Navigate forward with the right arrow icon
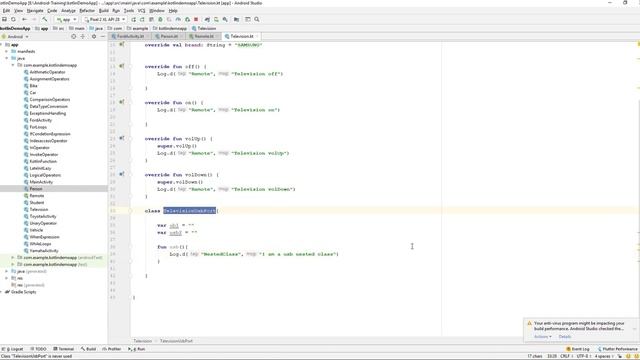Image resolution: width=640 pixels, height=360 pixels. 34,19
